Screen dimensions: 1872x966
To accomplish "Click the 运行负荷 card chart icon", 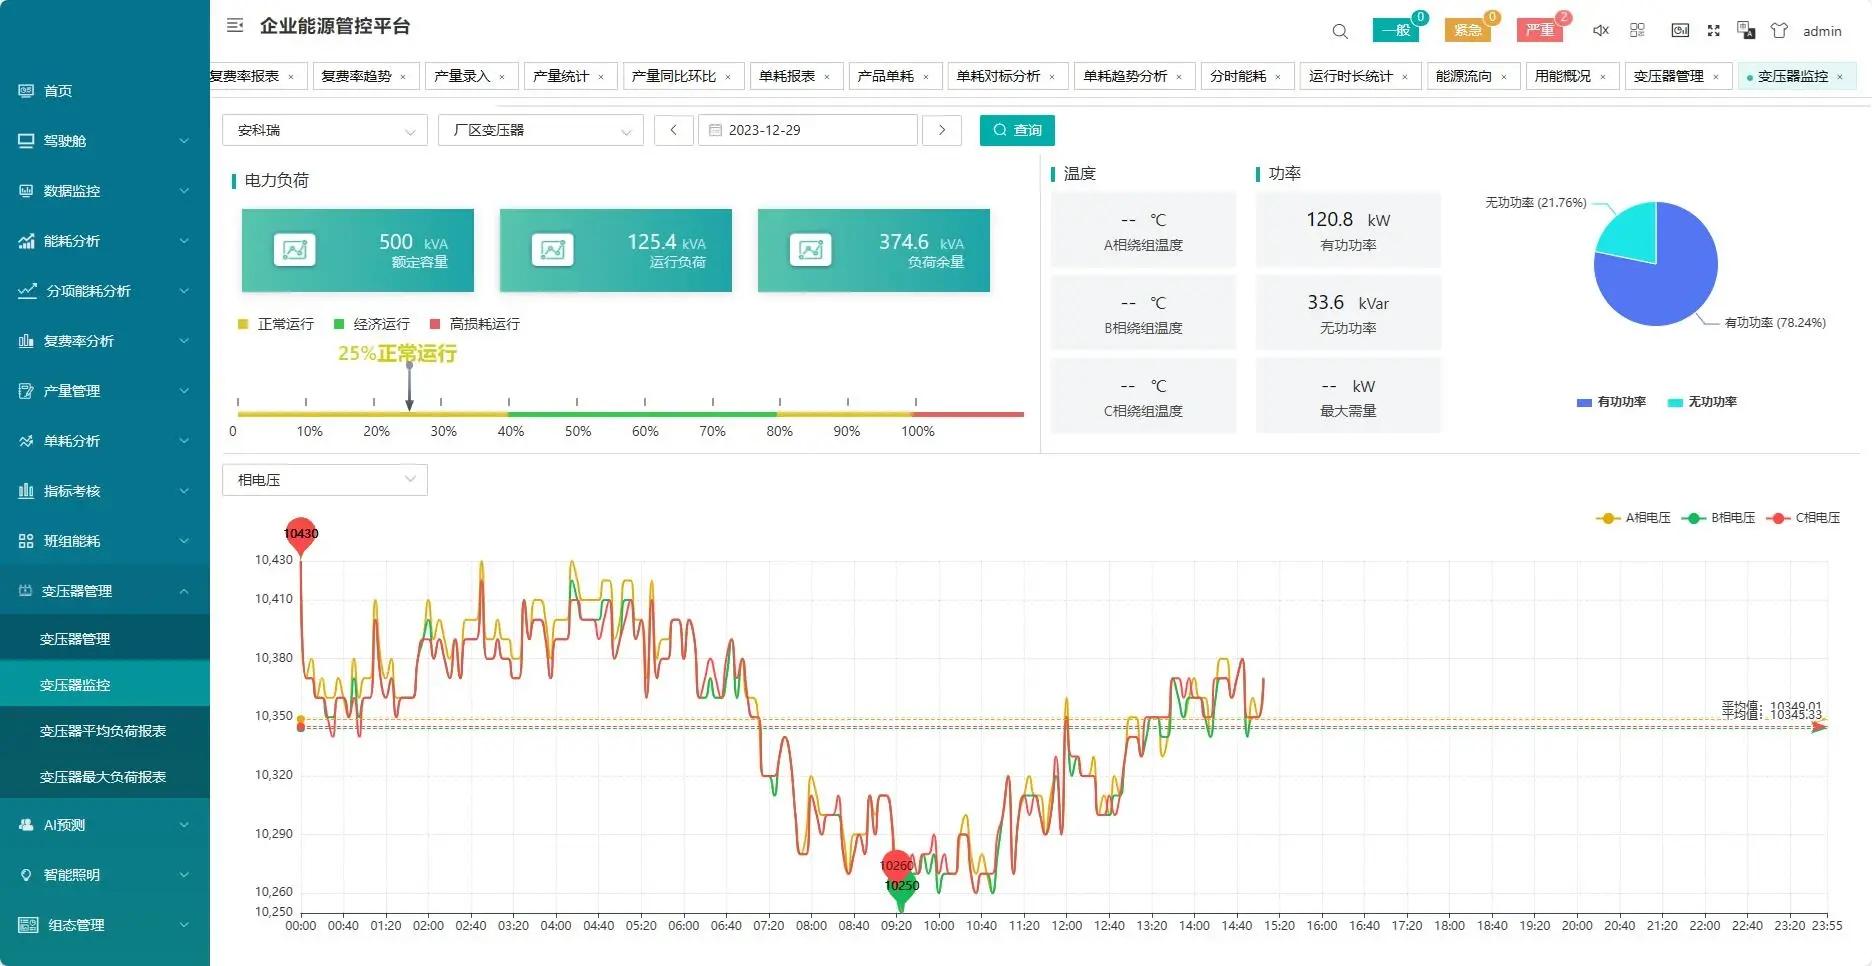I will point(553,250).
